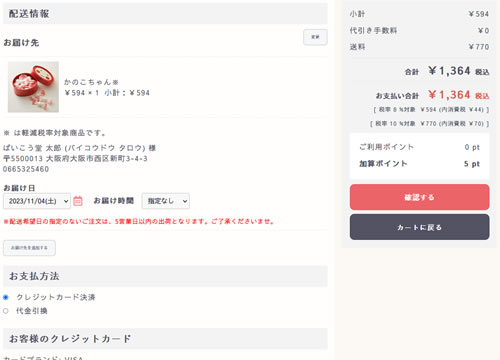The image size is (500, 360).
Task: Click the 配送情報 section header
Action: [x=165, y=14]
